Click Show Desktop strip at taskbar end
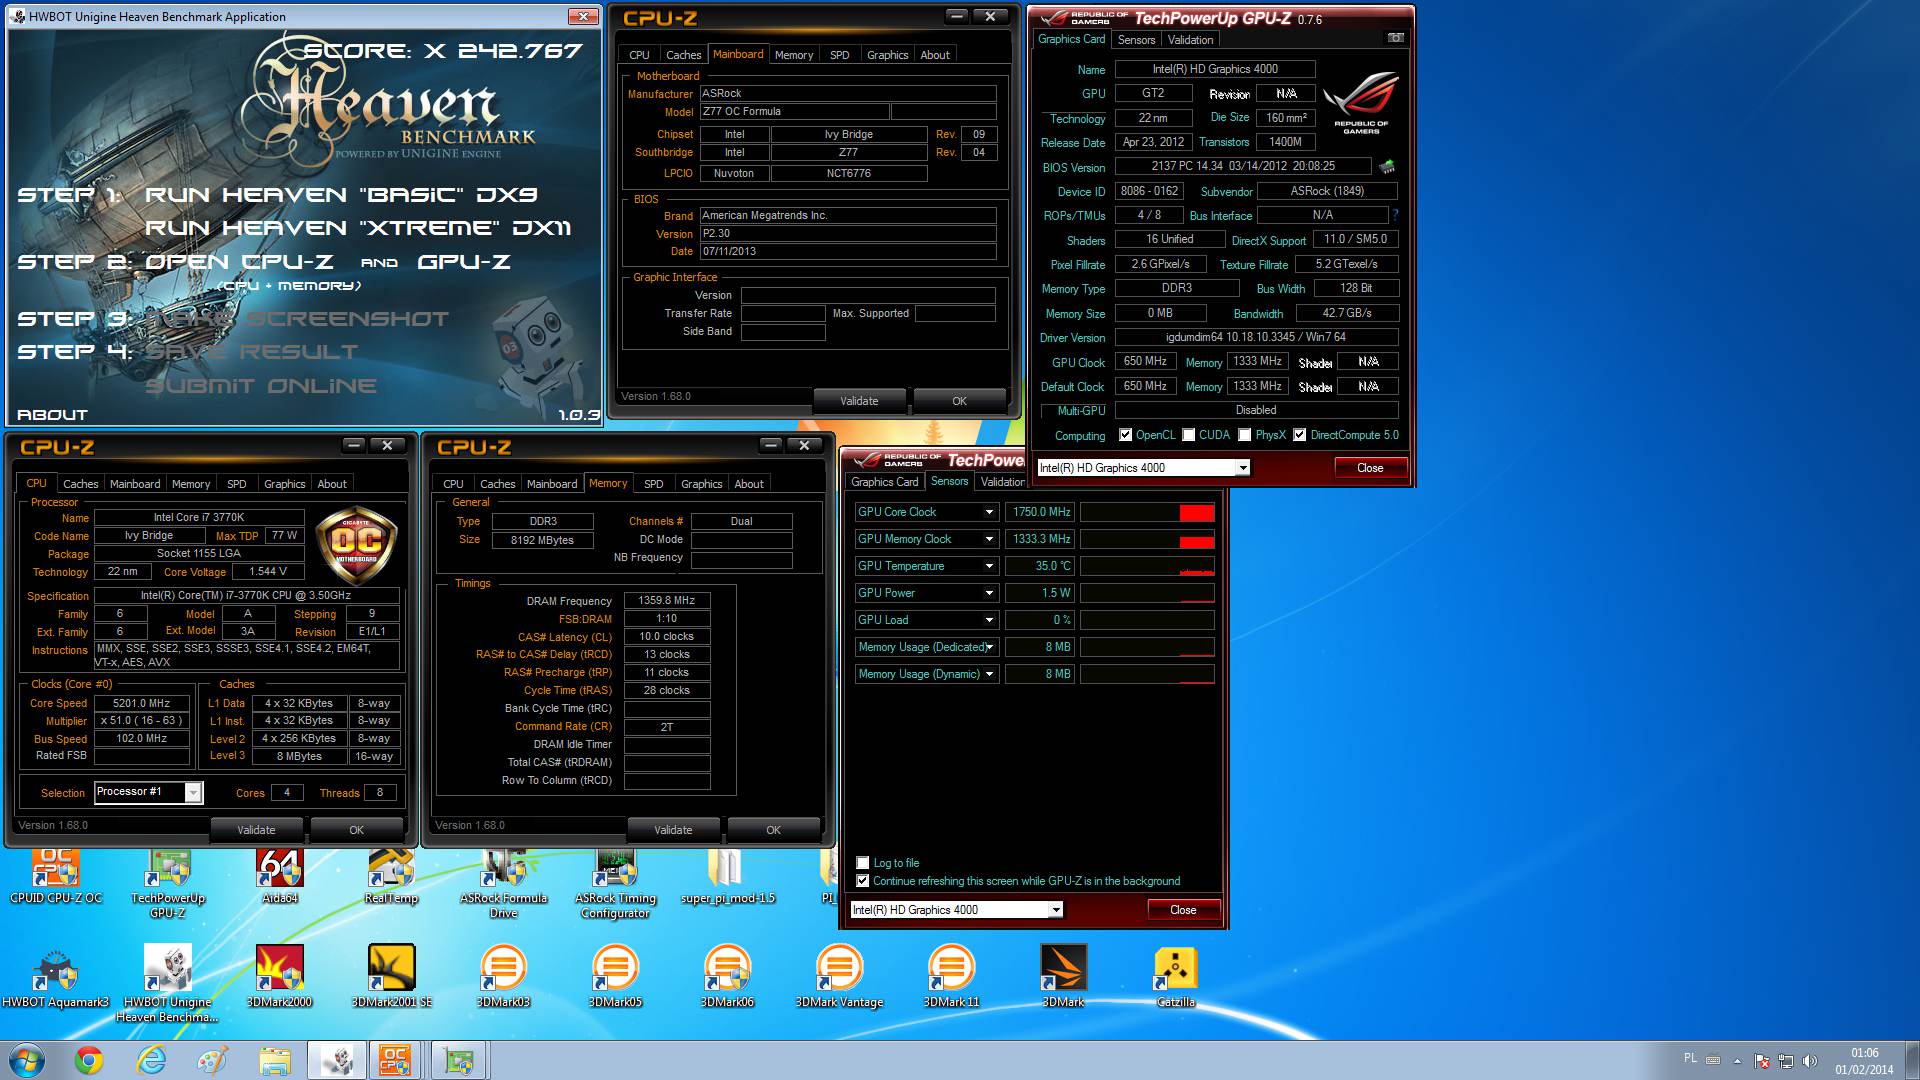1920x1080 pixels. coord(1912,1060)
